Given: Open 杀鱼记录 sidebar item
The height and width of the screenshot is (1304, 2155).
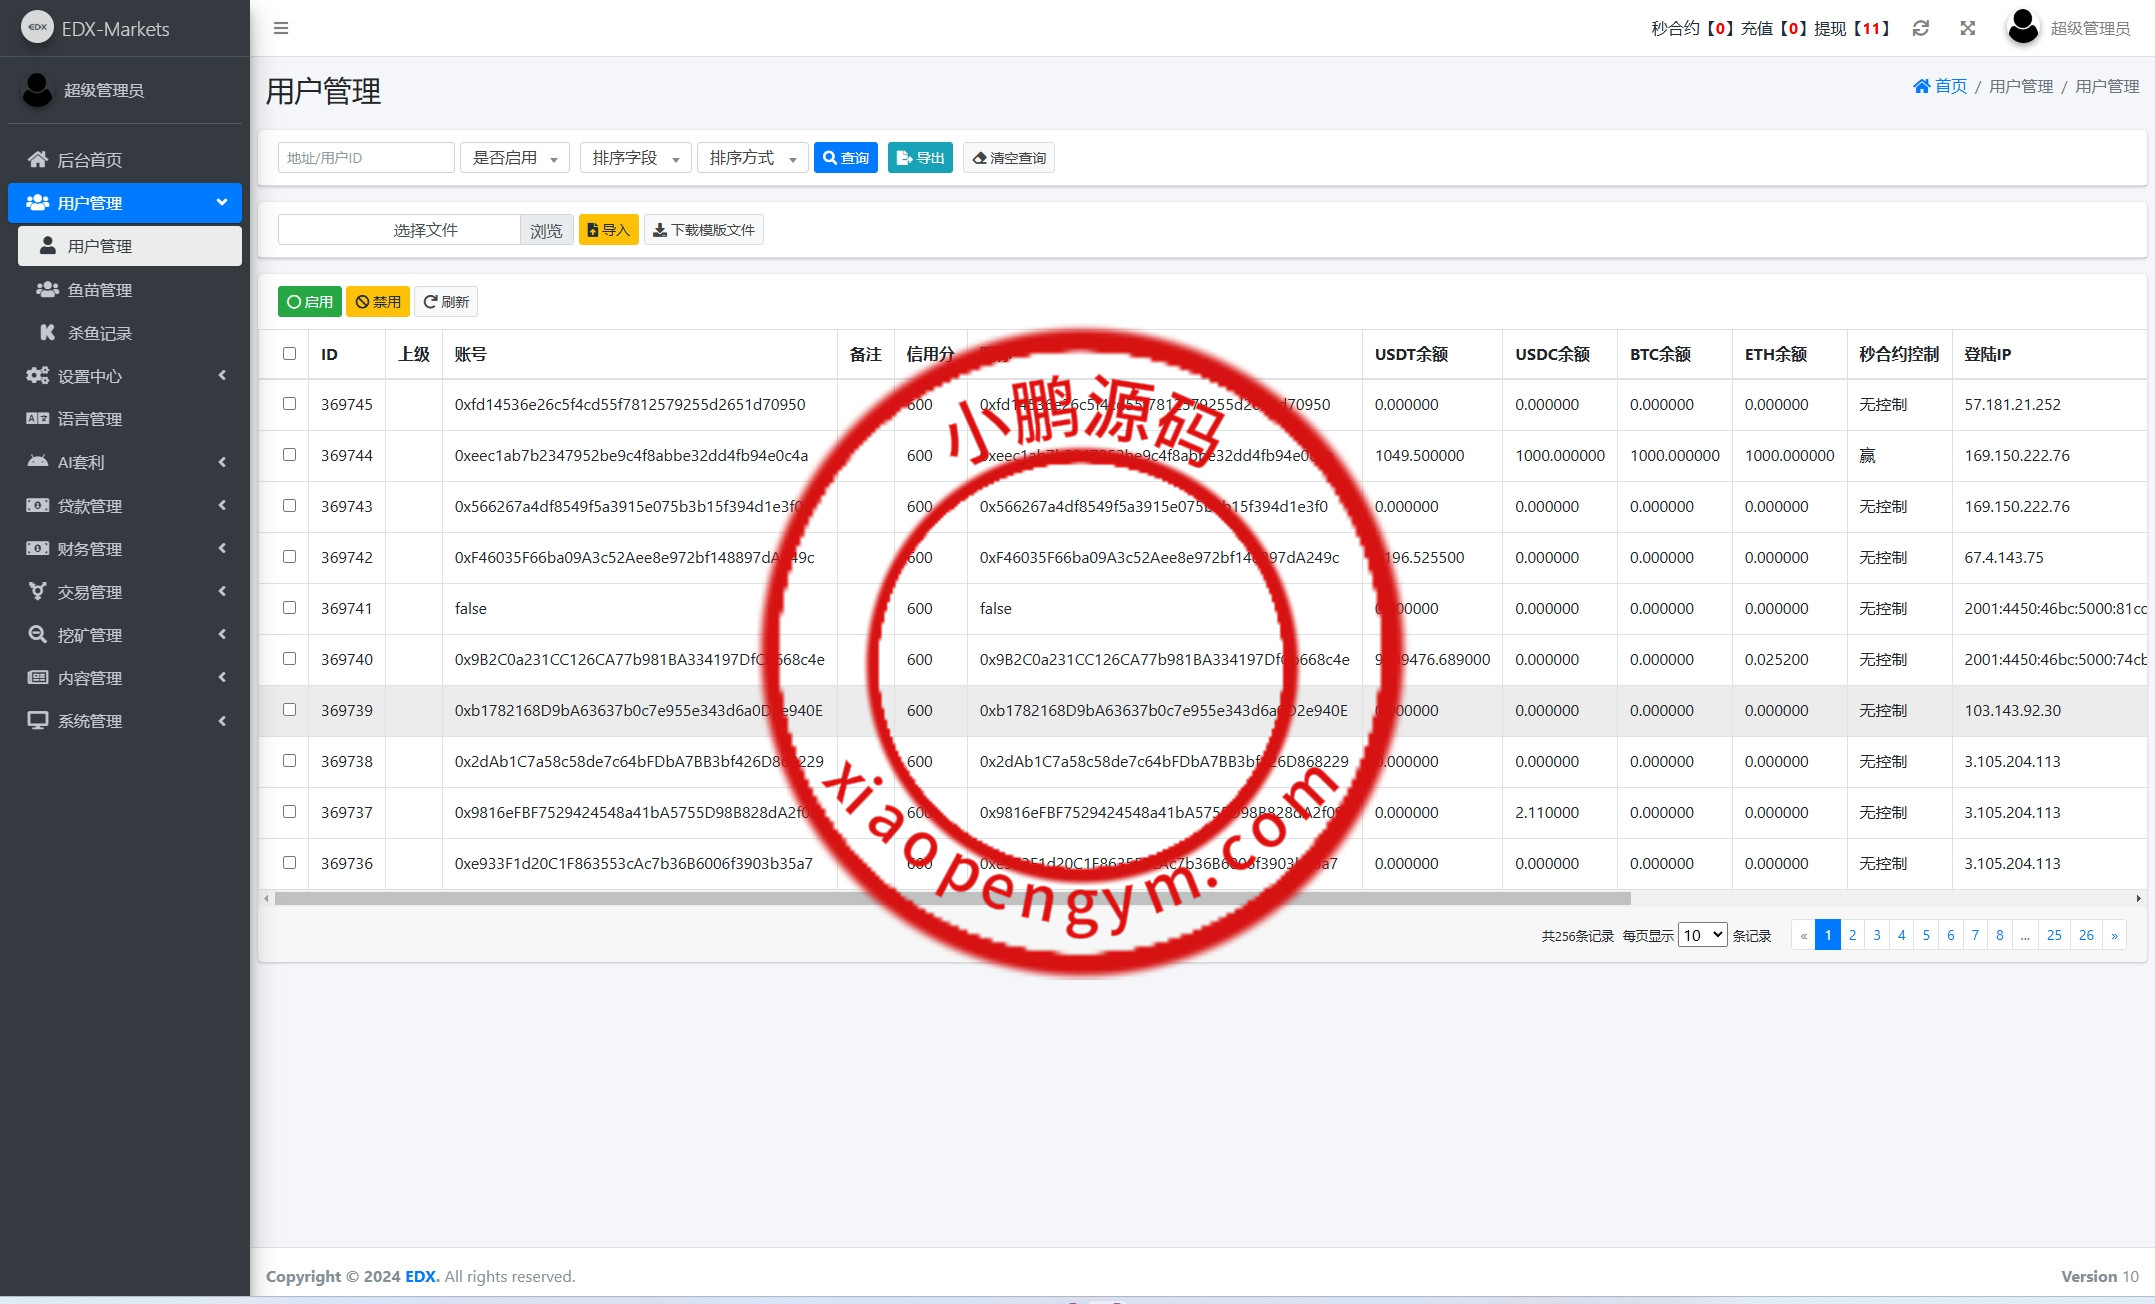Looking at the screenshot, I should click(100, 333).
